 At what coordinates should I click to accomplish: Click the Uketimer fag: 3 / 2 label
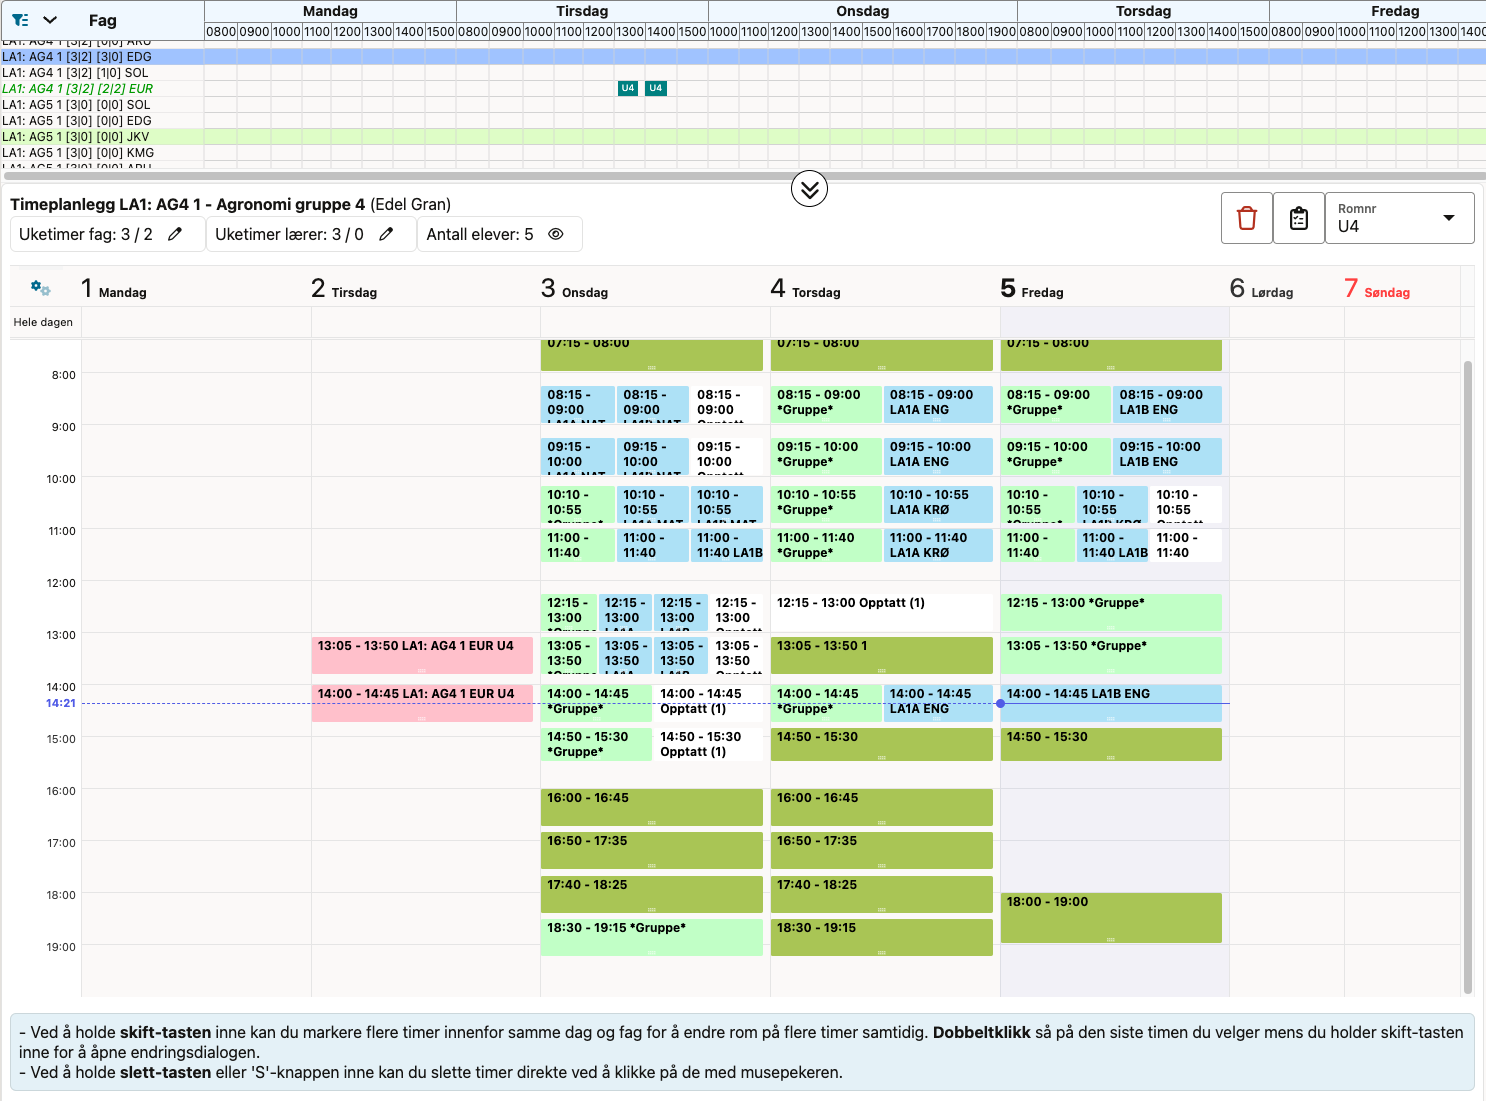pos(86,234)
